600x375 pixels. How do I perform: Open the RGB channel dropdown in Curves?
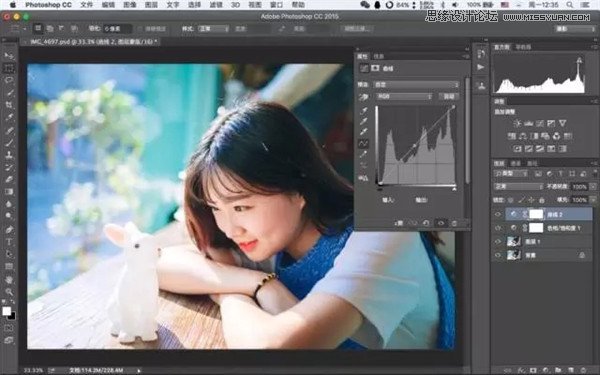[x=404, y=97]
